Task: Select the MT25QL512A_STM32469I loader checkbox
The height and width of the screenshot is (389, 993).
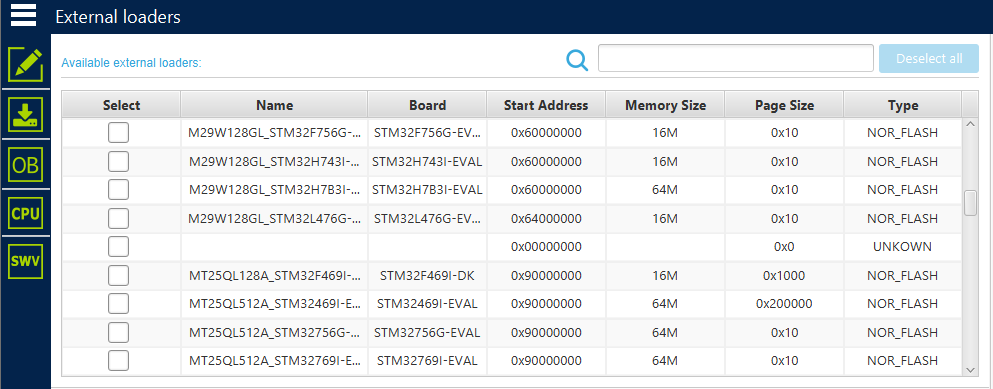Action: [118, 304]
